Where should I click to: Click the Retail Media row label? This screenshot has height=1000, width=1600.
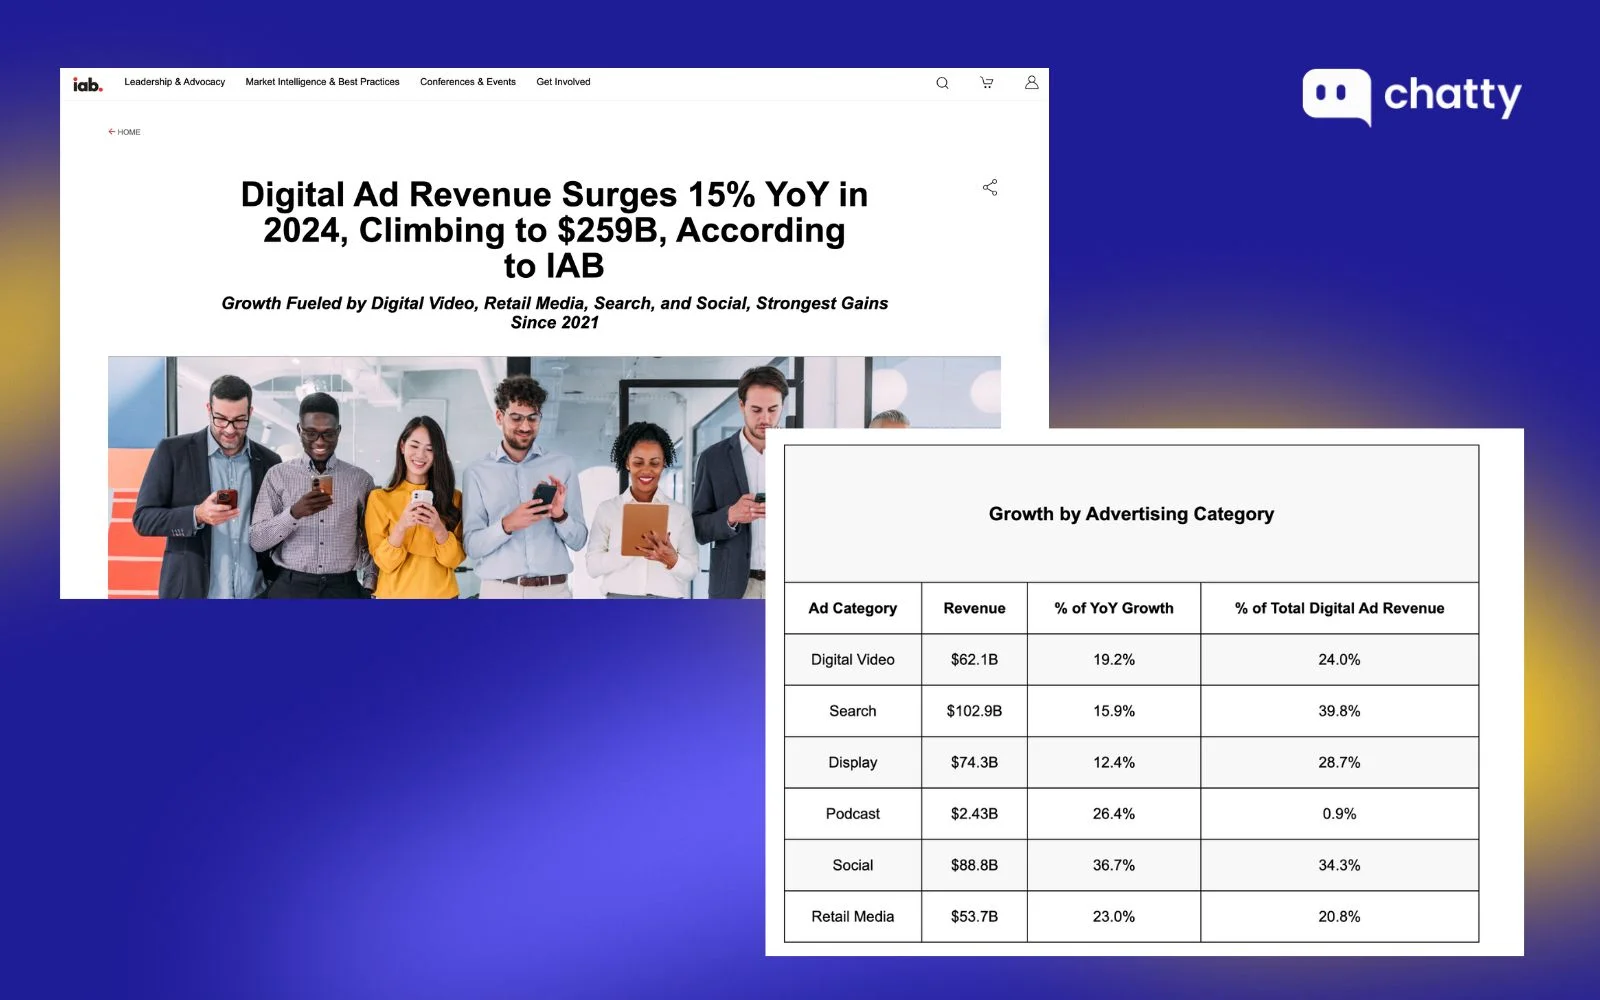tap(853, 917)
